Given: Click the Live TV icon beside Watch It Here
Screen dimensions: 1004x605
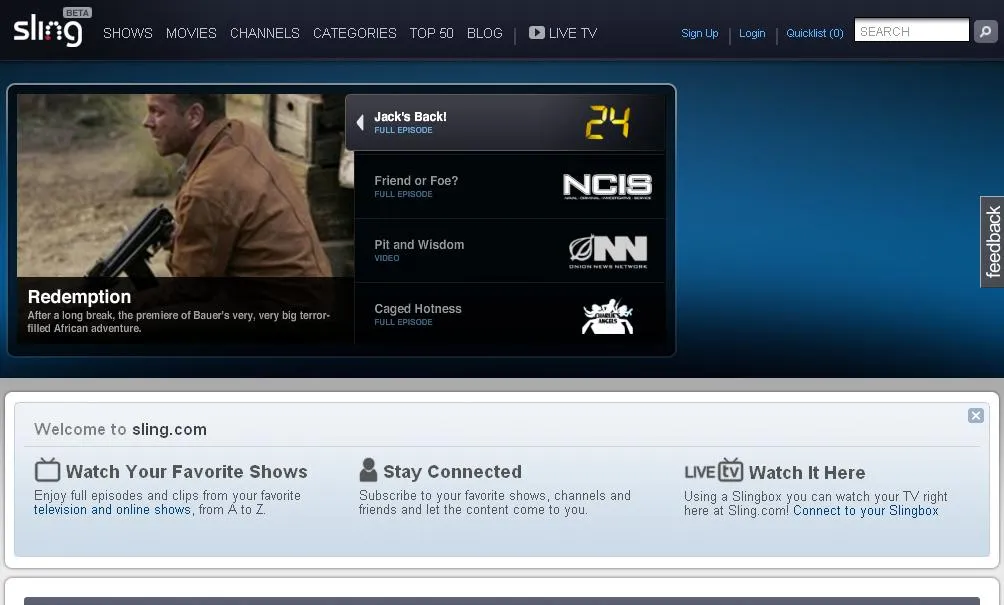Looking at the screenshot, I should tap(713, 471).
